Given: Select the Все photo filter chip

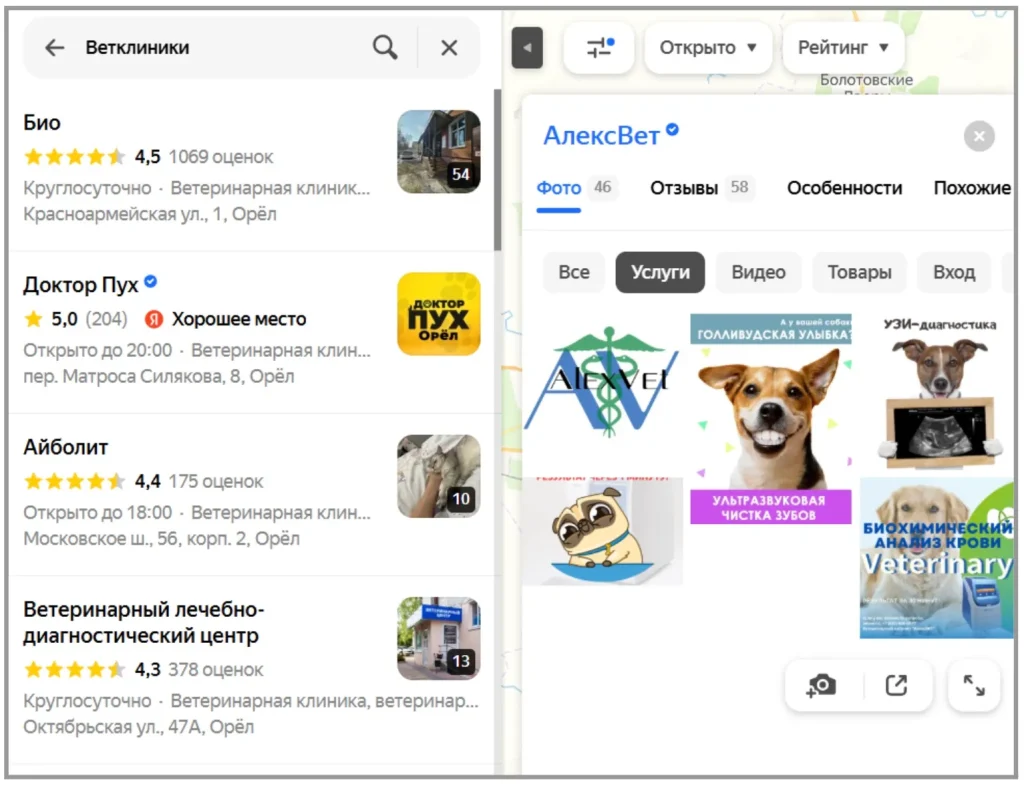Looking at the screenshot, I should pos(574,272).
